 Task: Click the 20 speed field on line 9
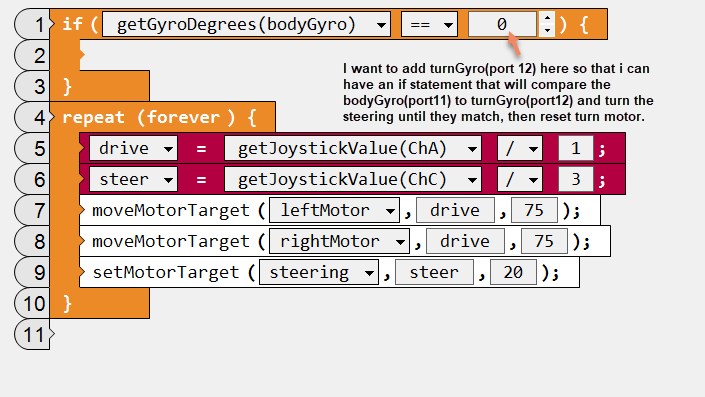coord(513,272)
